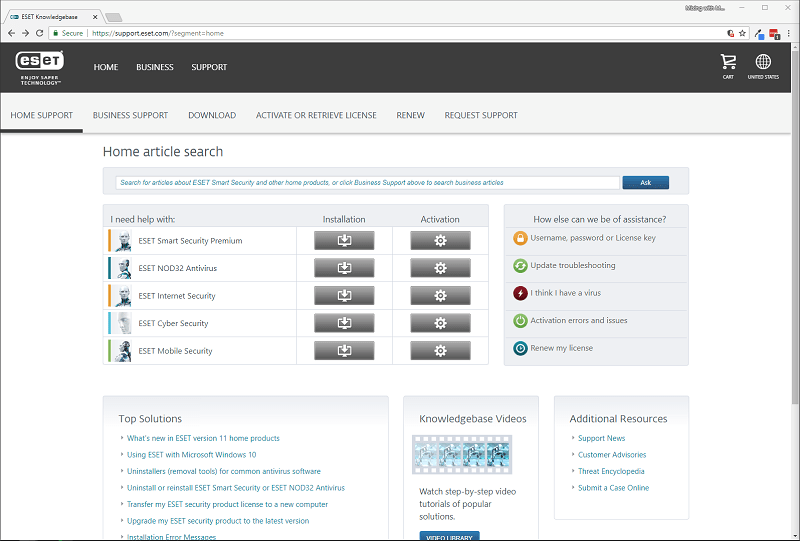Open Customer Advisories link
Image resolution: width=800 pixels, height=541 pixels.
612,454
